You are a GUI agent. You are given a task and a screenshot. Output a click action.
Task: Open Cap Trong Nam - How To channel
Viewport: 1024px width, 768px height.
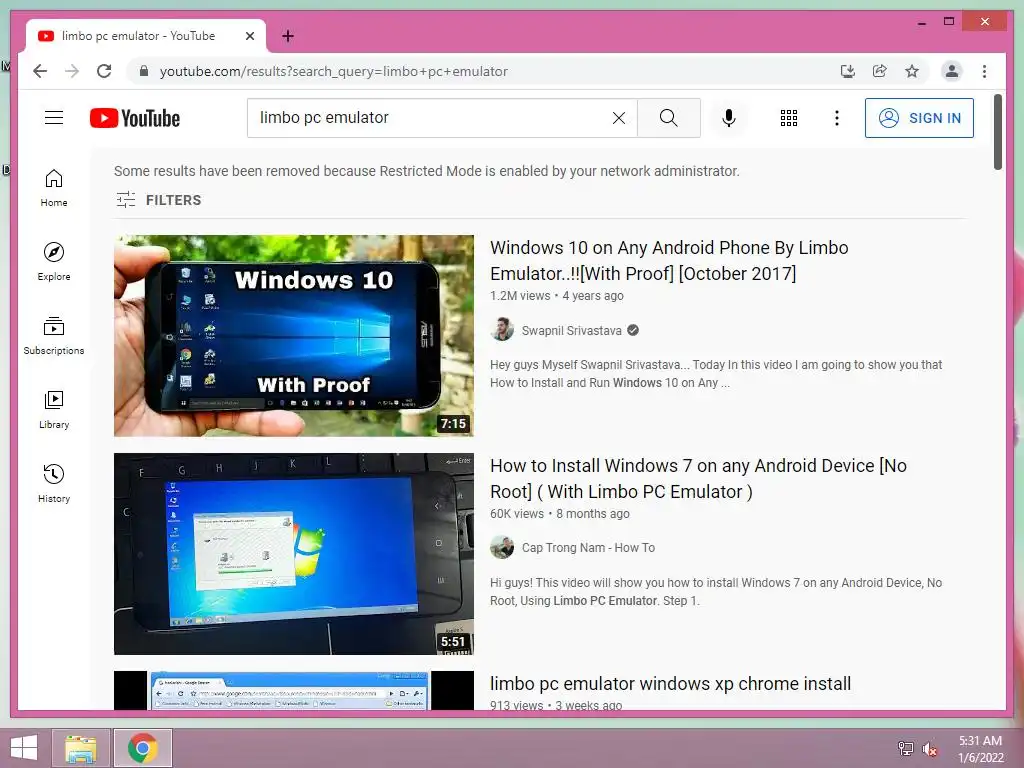[x=588, y=547]
